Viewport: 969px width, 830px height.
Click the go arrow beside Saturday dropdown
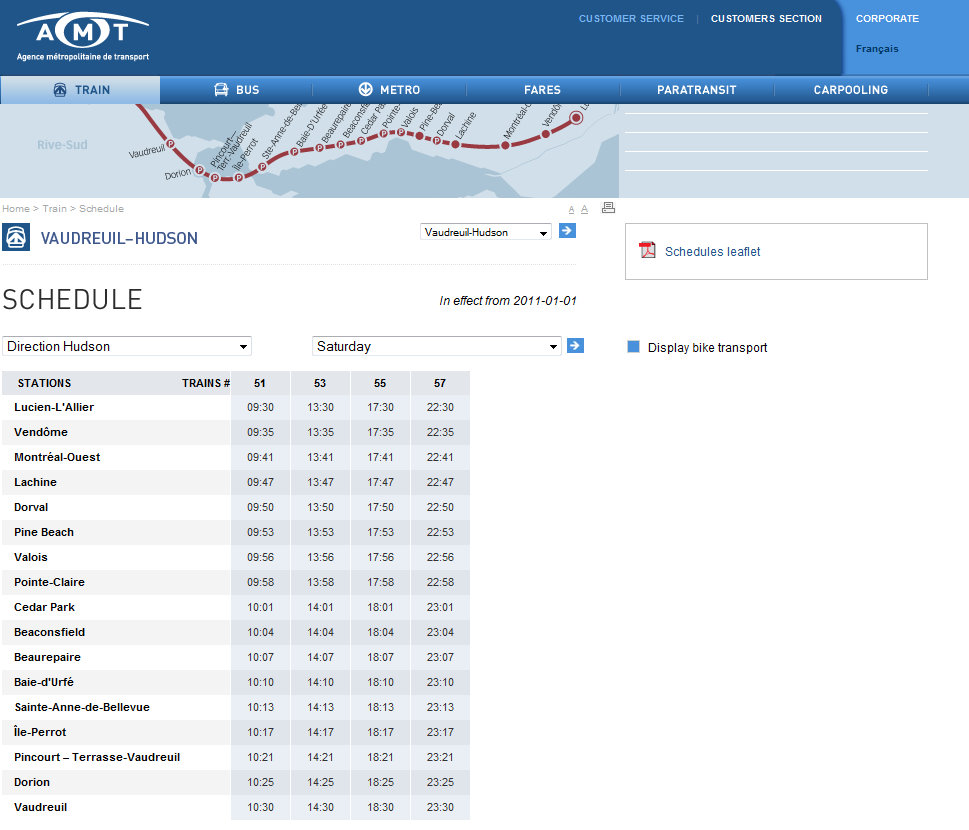[x=575, y=345]
